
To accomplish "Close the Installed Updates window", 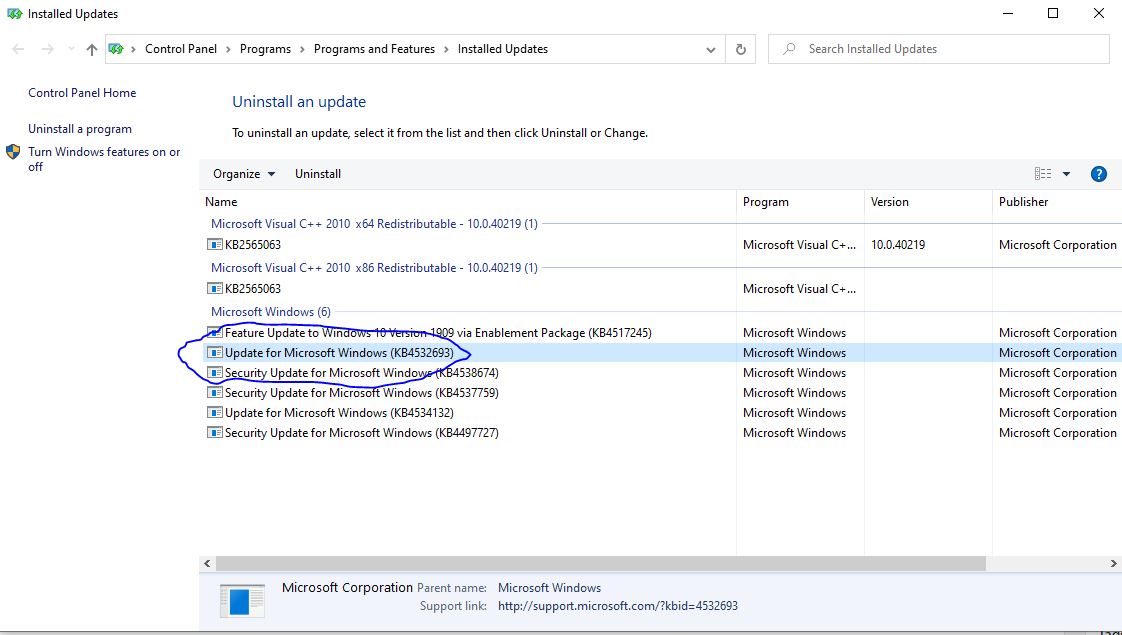I will point(1098,14).
